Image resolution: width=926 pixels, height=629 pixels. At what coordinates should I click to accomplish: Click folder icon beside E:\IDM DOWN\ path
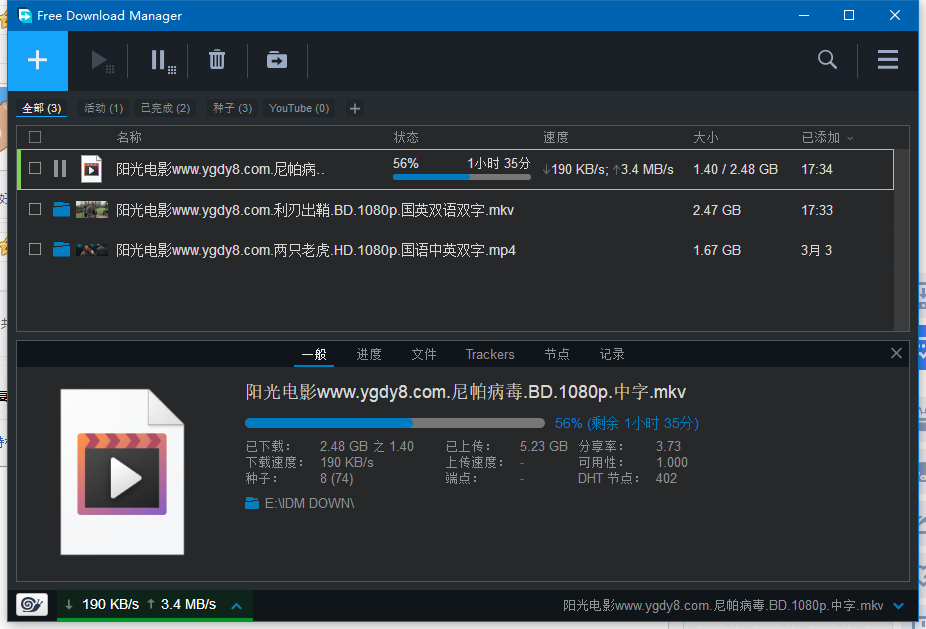252,503
